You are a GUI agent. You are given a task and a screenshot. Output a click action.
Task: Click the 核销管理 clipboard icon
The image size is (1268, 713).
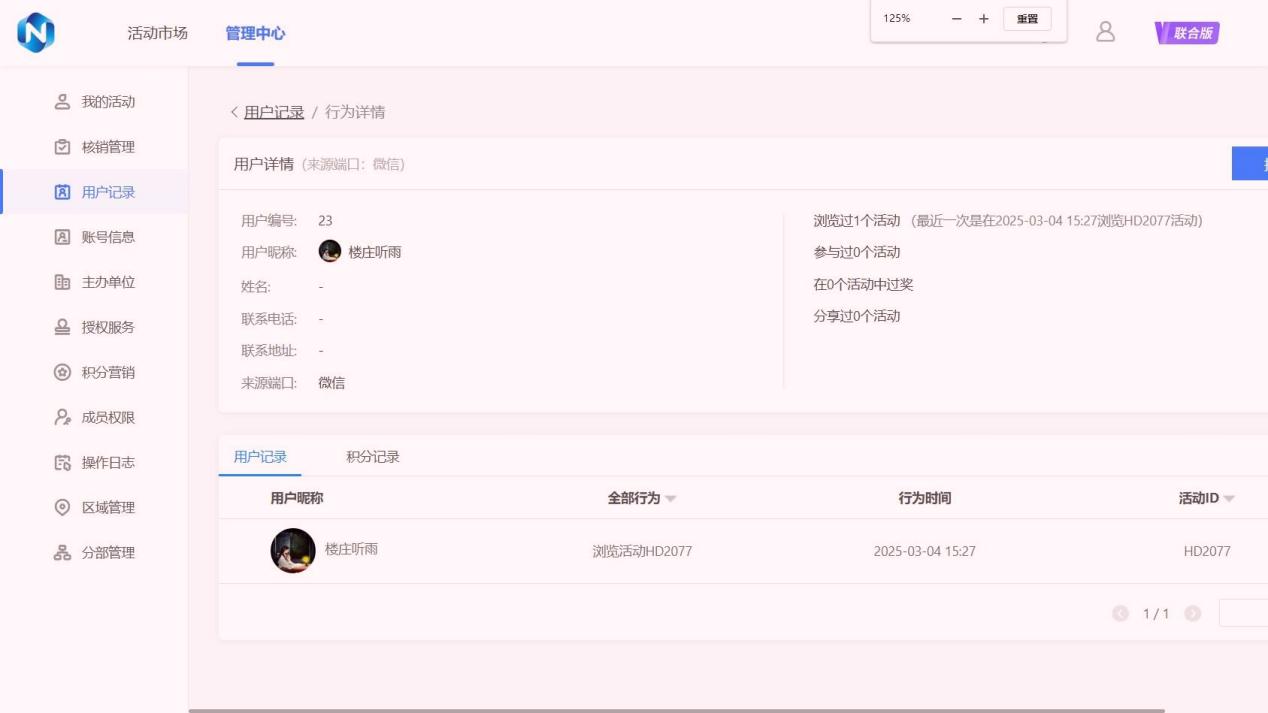click(x=62, y=147)
